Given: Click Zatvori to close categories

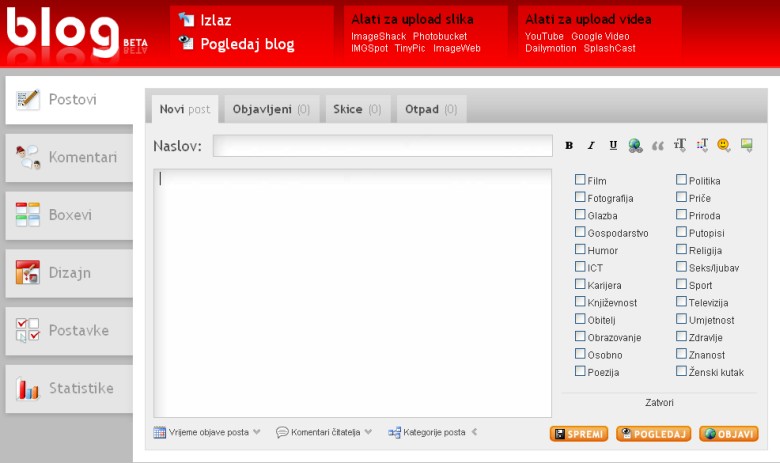Looking at the screenshot, I should point(659,402).
